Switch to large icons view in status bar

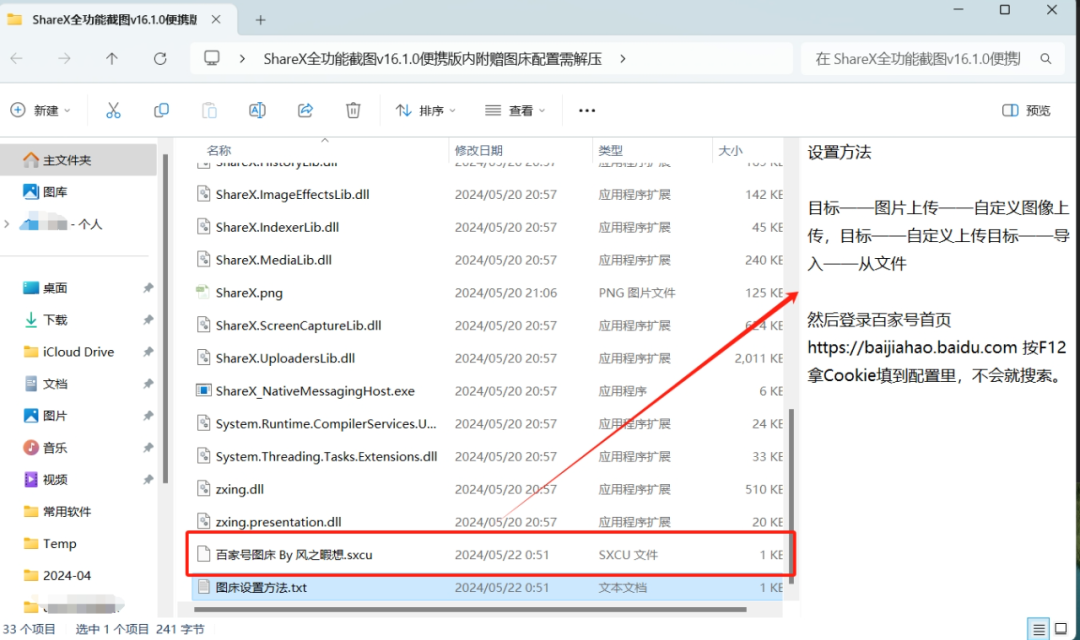(1061, 628)
